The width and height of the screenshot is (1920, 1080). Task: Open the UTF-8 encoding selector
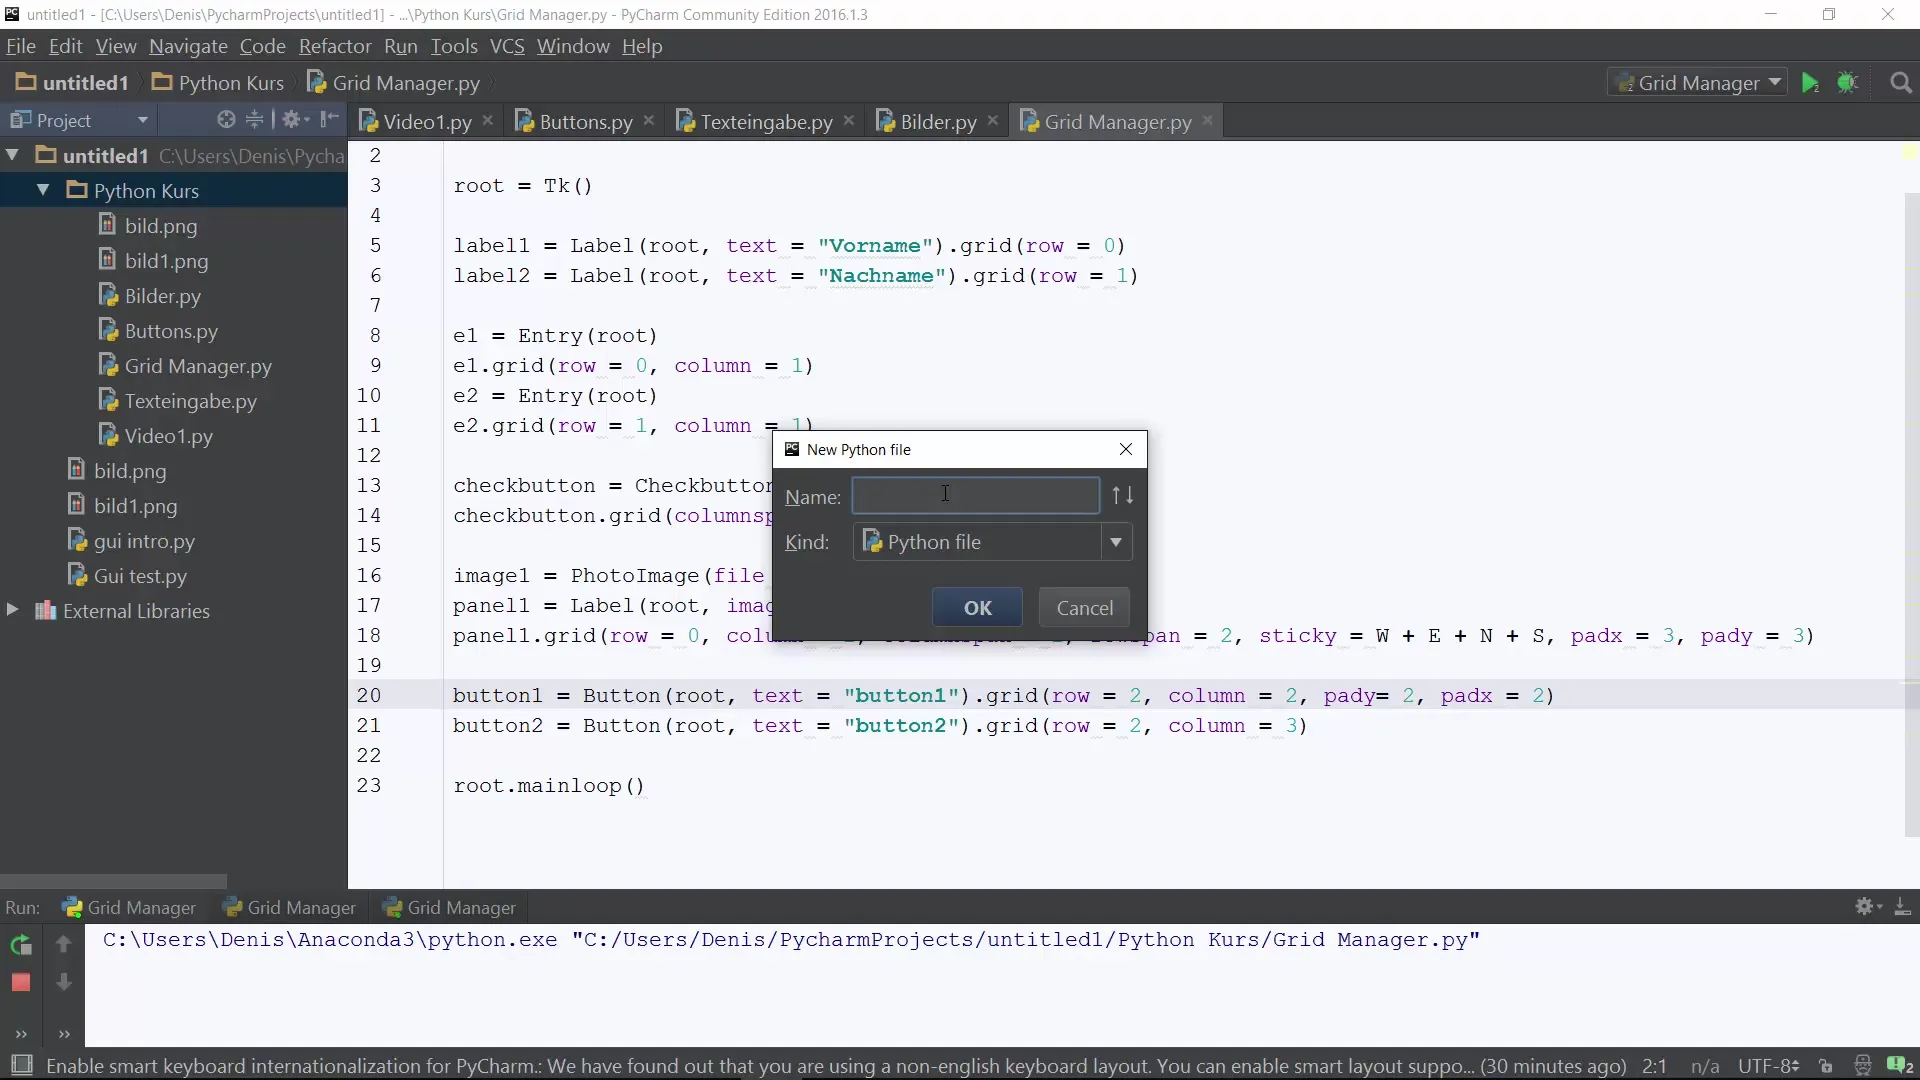(1768, 1066)
